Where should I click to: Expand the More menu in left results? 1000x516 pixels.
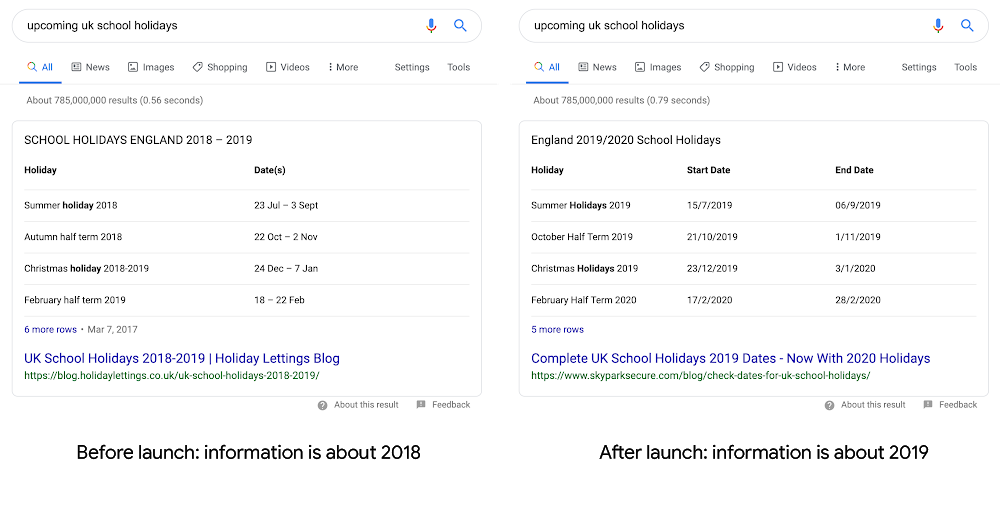click(343, 67)
